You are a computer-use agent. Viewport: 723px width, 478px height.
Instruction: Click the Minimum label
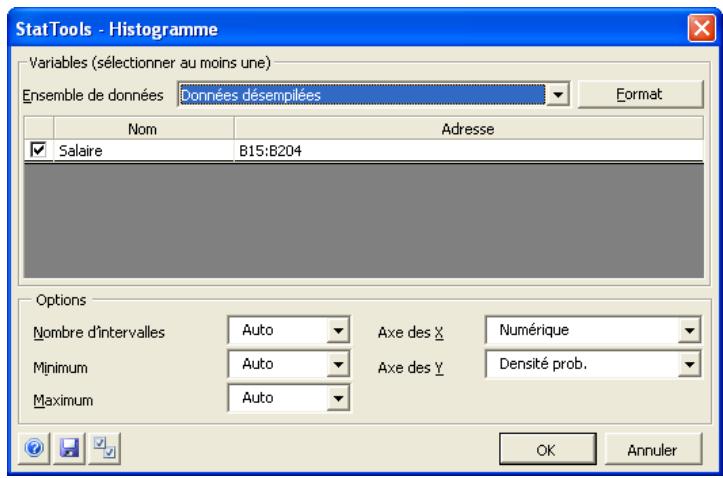pos(60,367)
